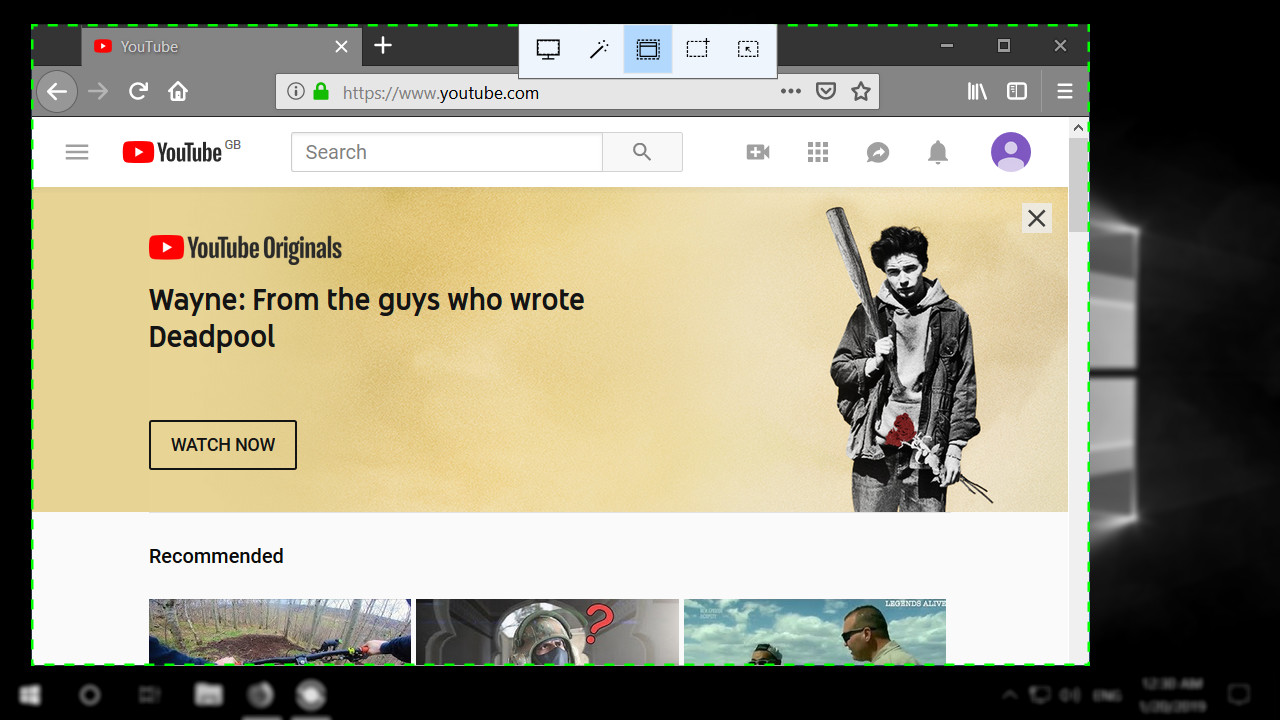Save page to Pocket
Image resolution: width=1280 pixels, height=720 pixels.
pyautogui.click(x=826, y=92)
